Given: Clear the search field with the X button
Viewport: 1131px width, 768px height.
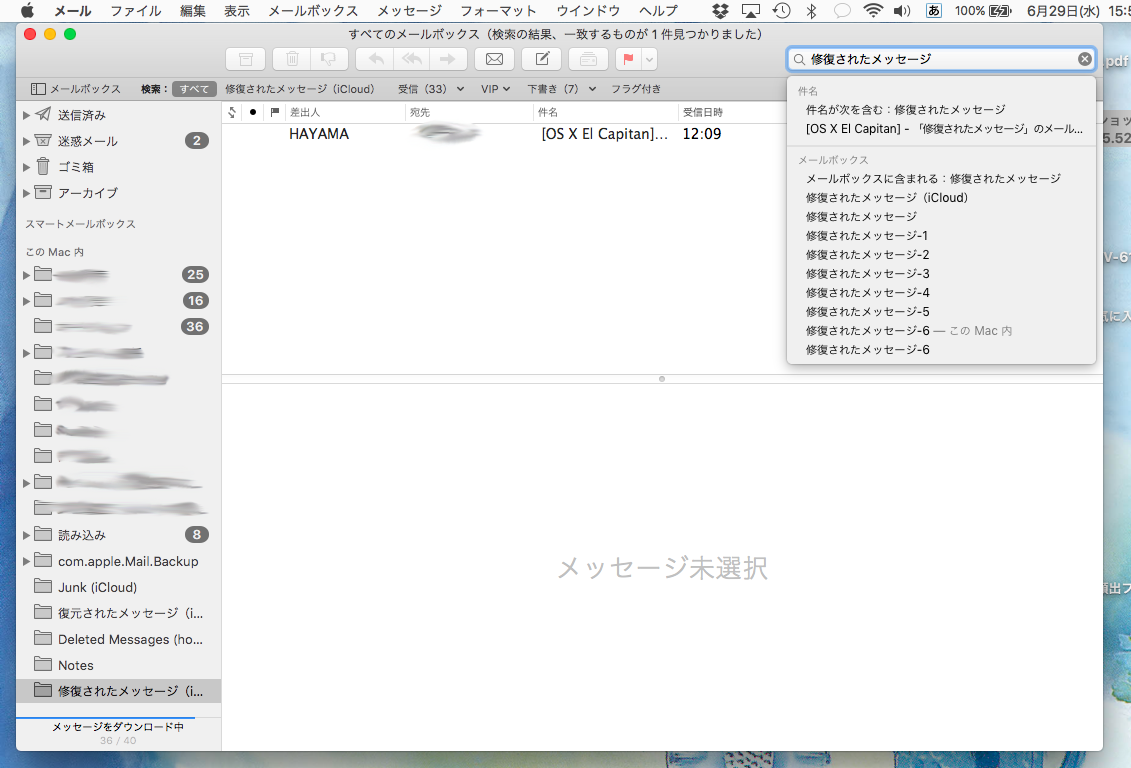Looking at the screenshot, I should 1084,59.
